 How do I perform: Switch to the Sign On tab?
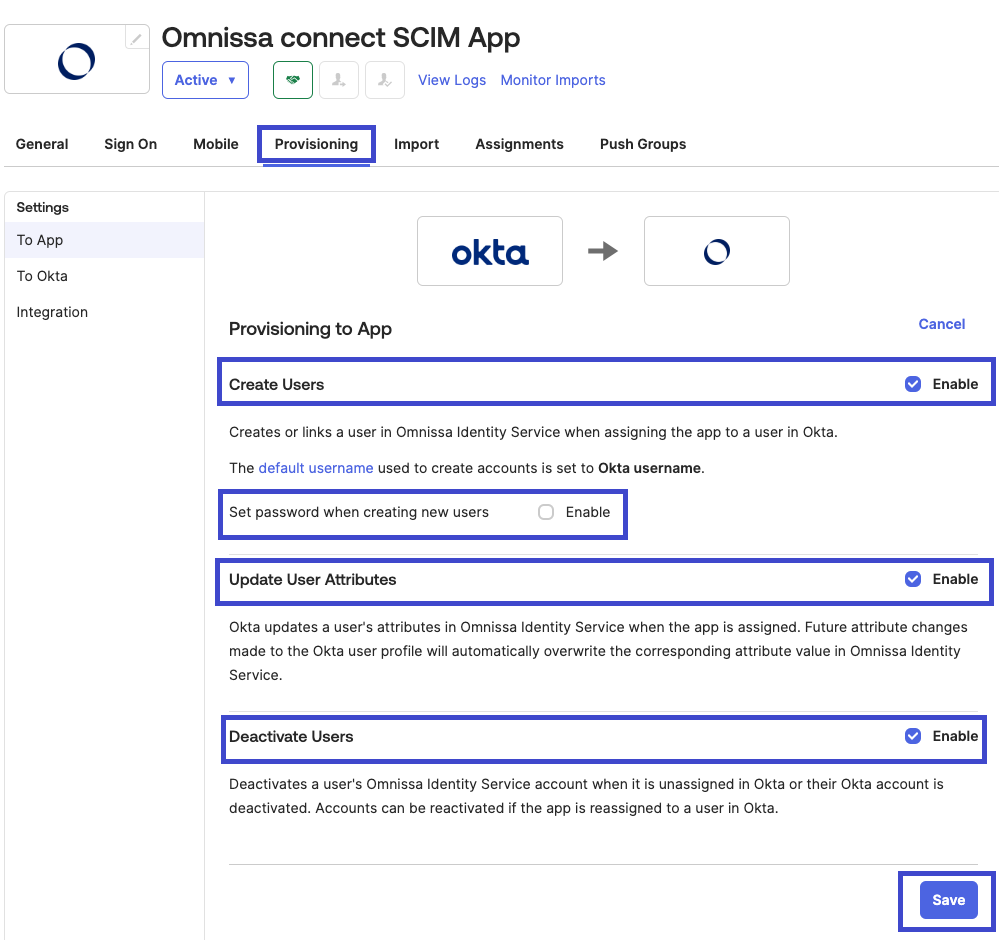pos(131,145)
